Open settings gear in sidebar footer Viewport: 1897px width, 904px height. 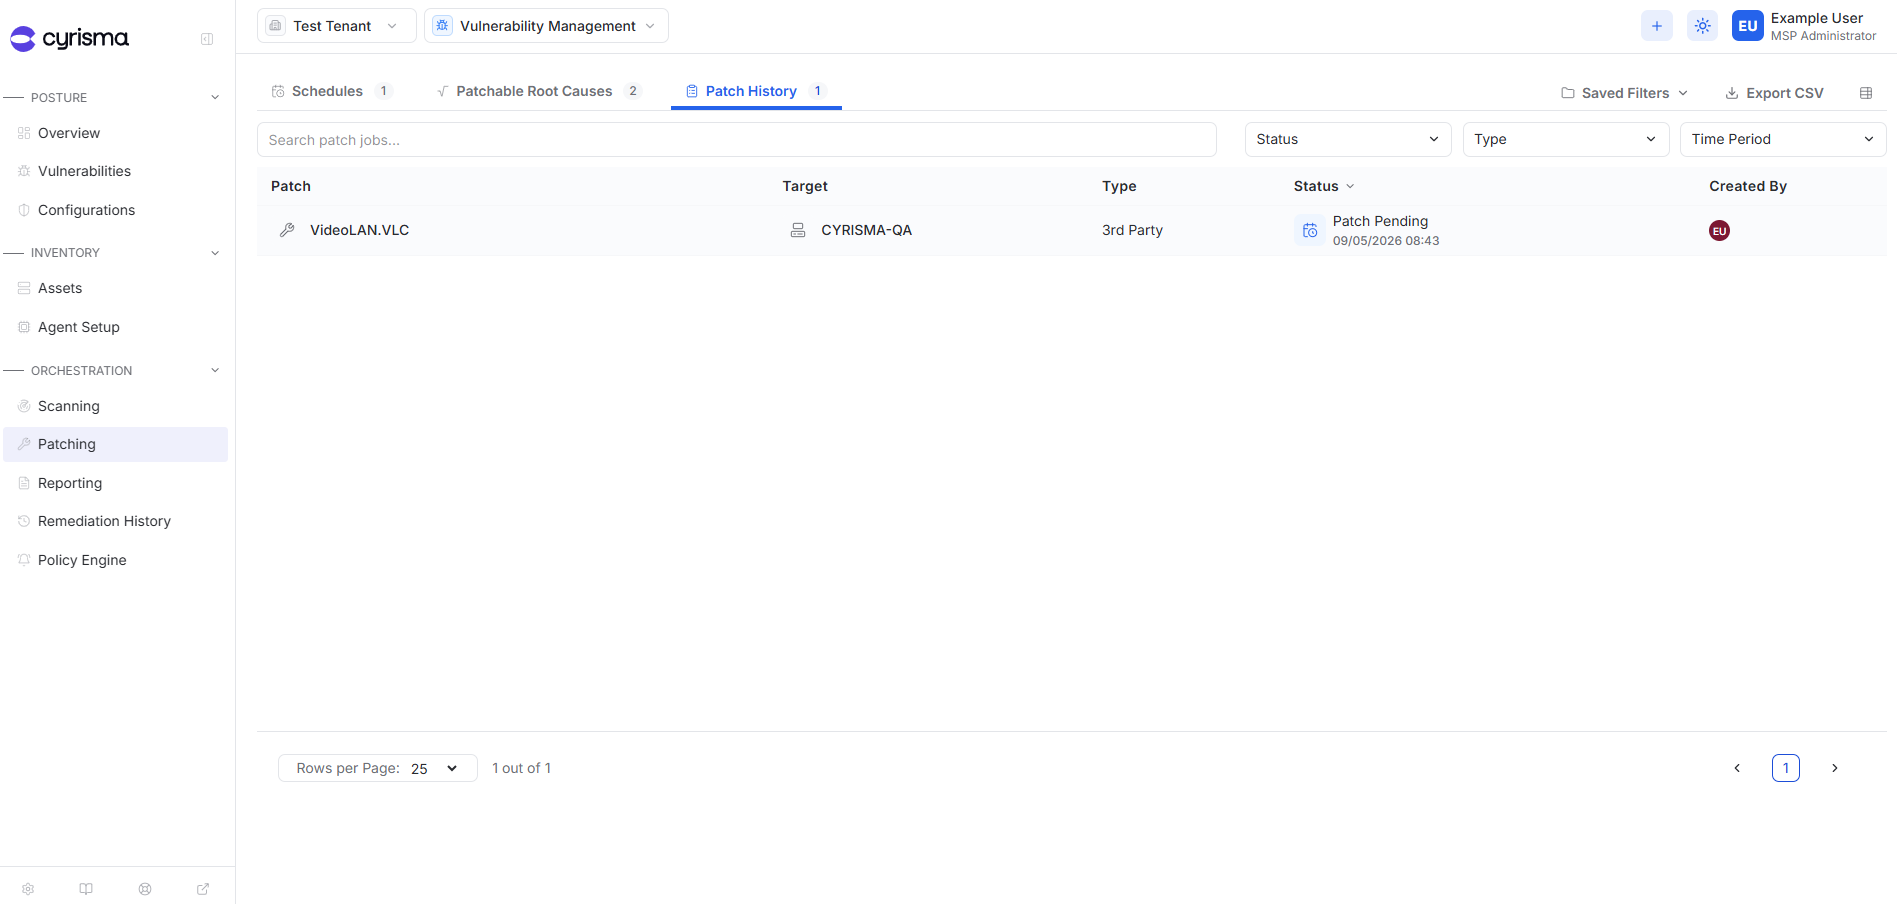click(x=28, y=889)
